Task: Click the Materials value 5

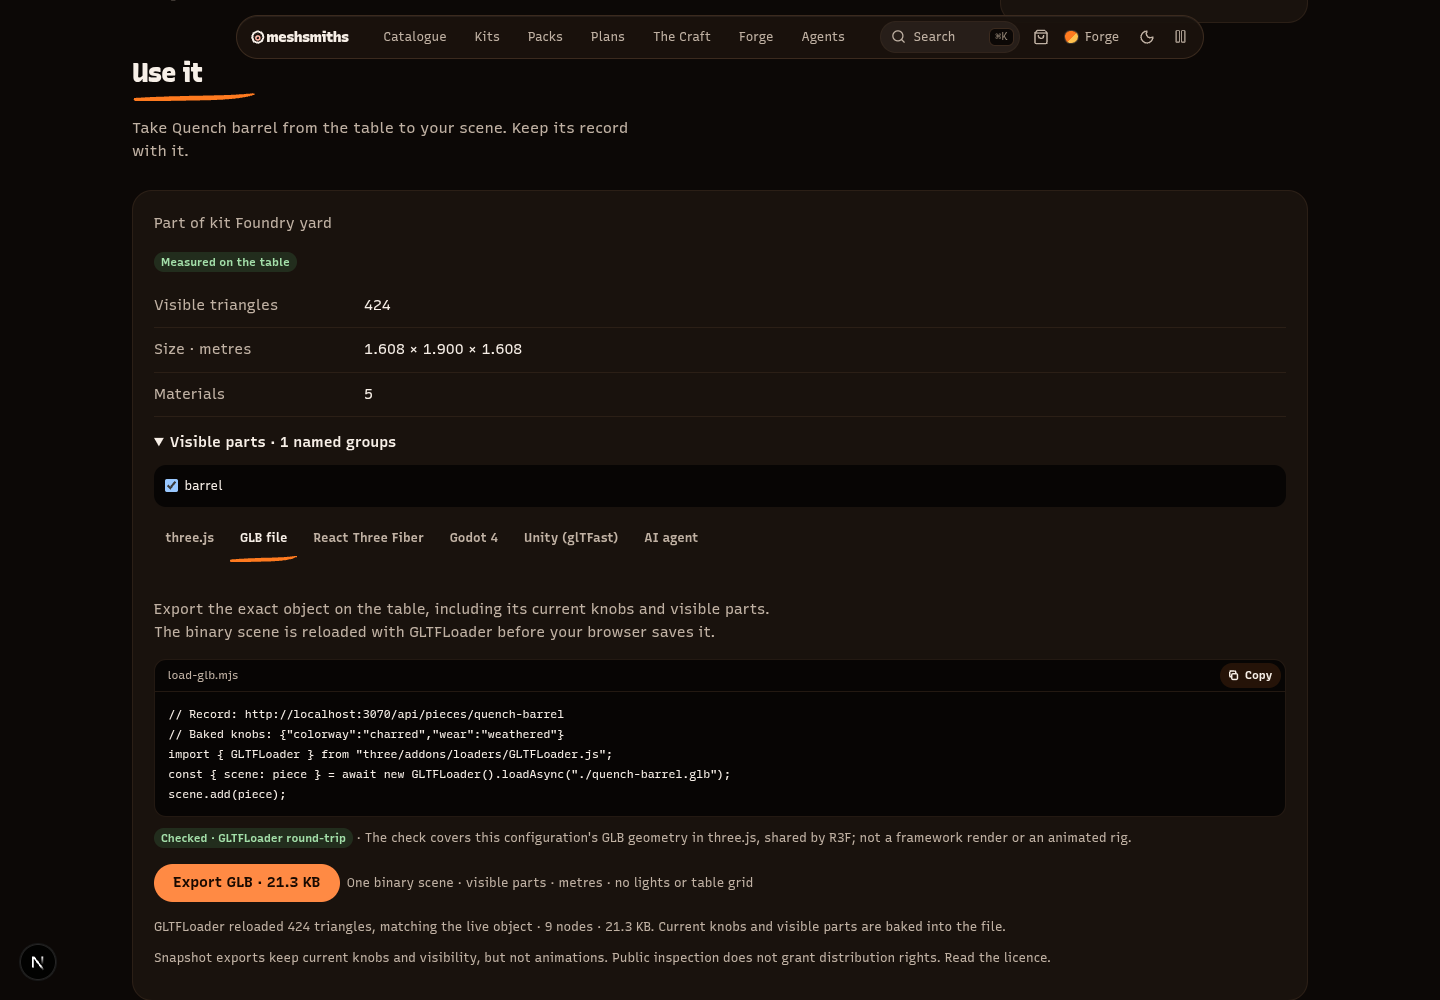Action: [x=368, y=394]
